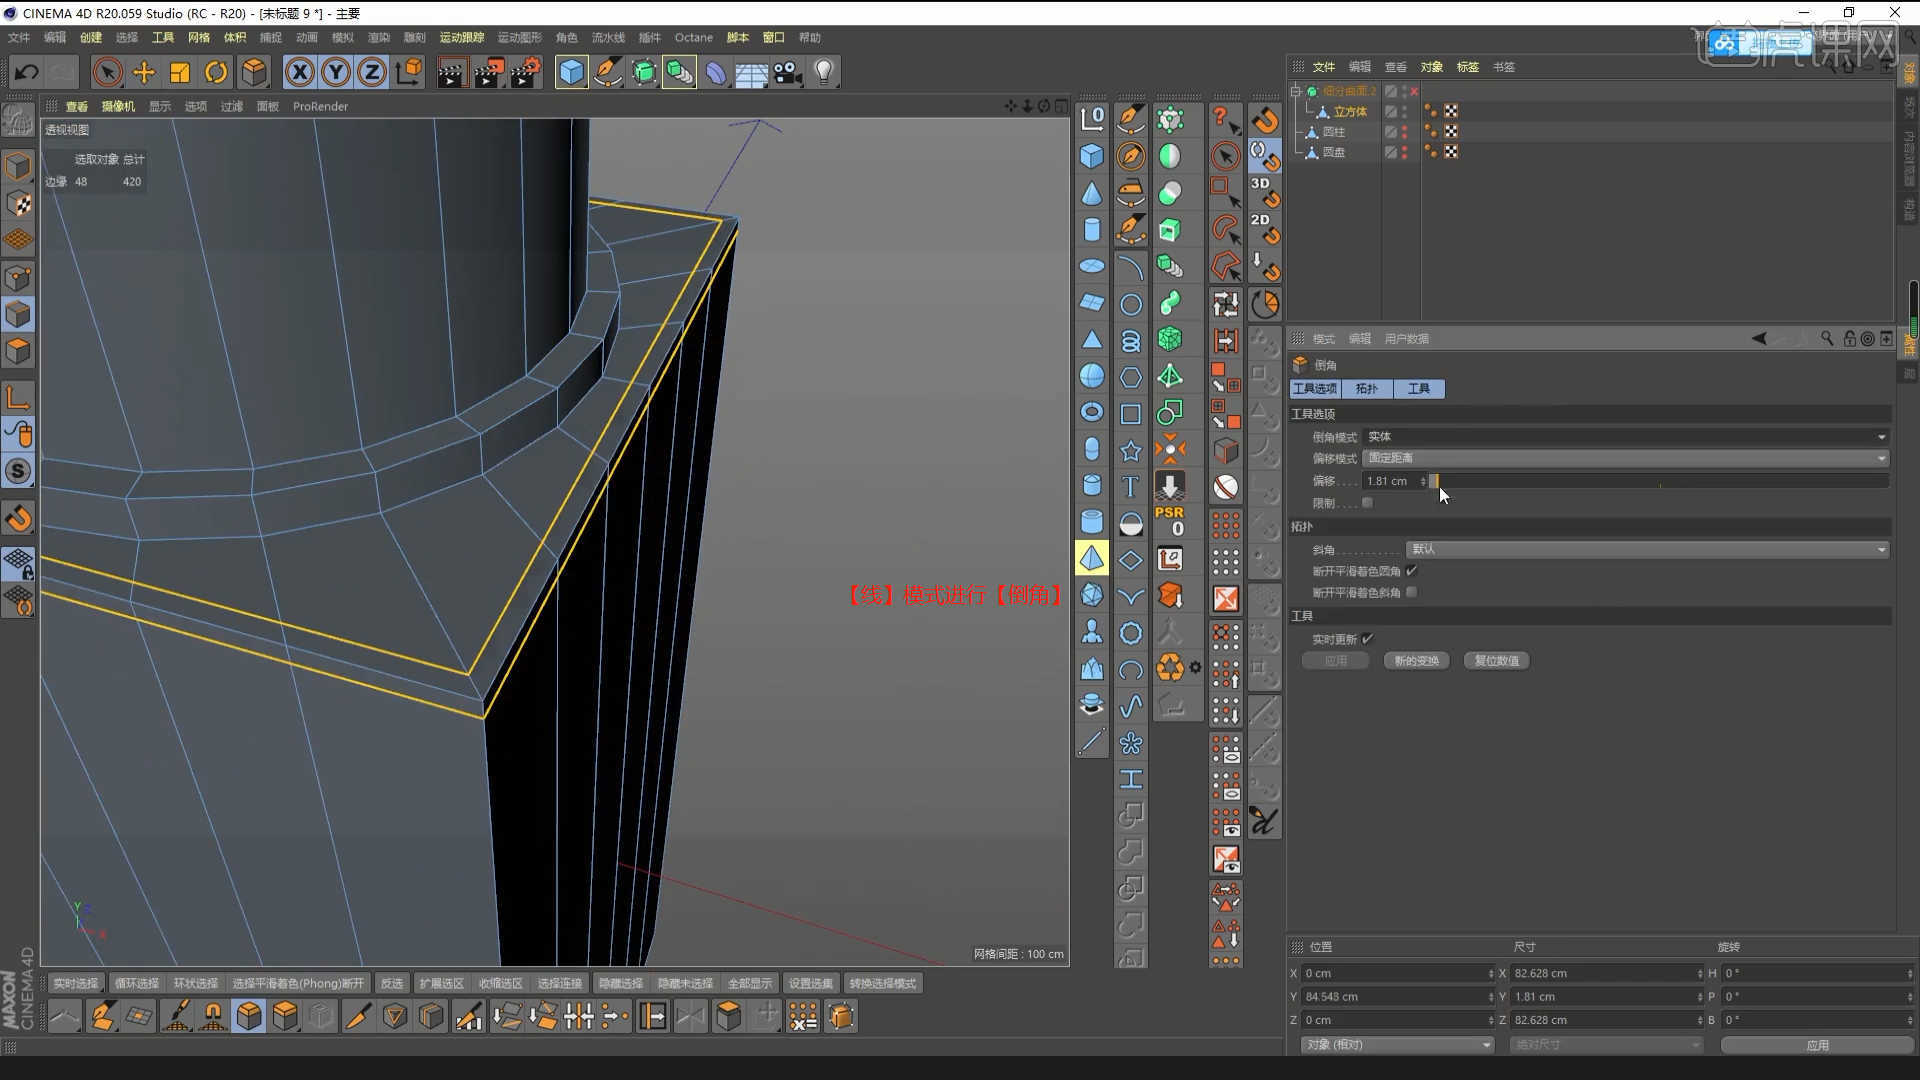The image size is (1920, 1080).
Task: Click the Undo arrow icon
Action: [27, 72]
